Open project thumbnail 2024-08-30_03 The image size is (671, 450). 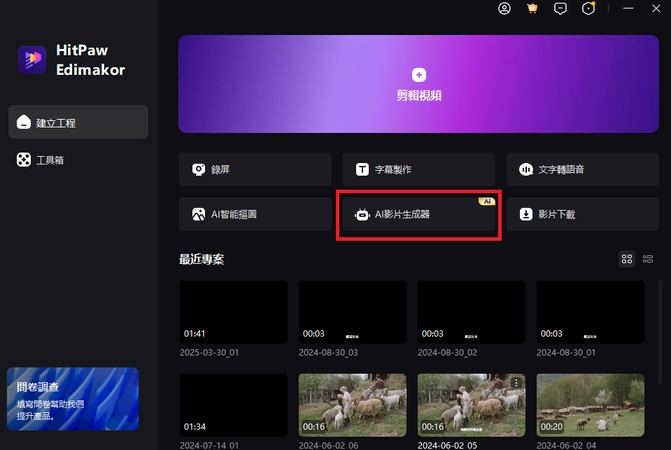click(352, 312)
